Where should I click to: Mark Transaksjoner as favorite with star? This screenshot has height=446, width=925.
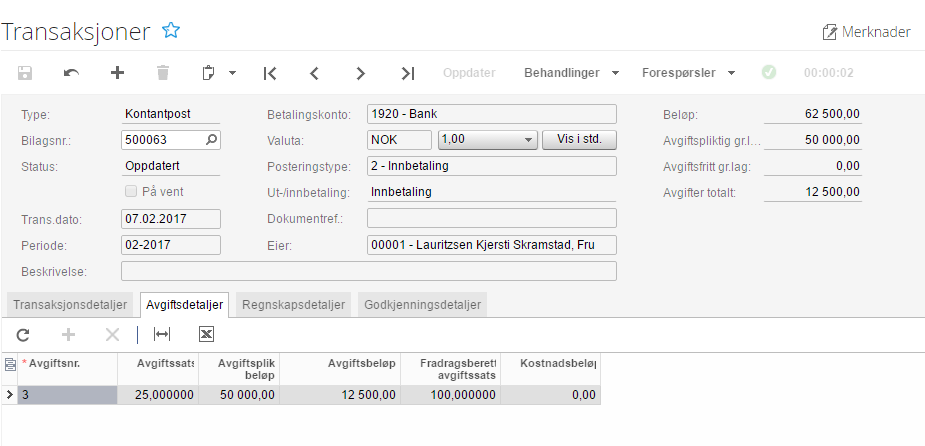coord(171,31)
